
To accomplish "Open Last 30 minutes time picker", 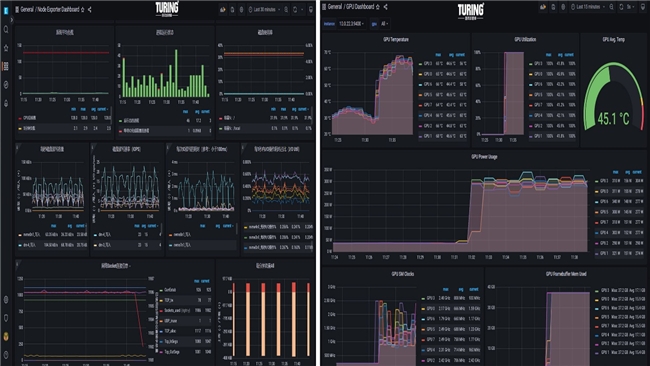I will 264,9.
